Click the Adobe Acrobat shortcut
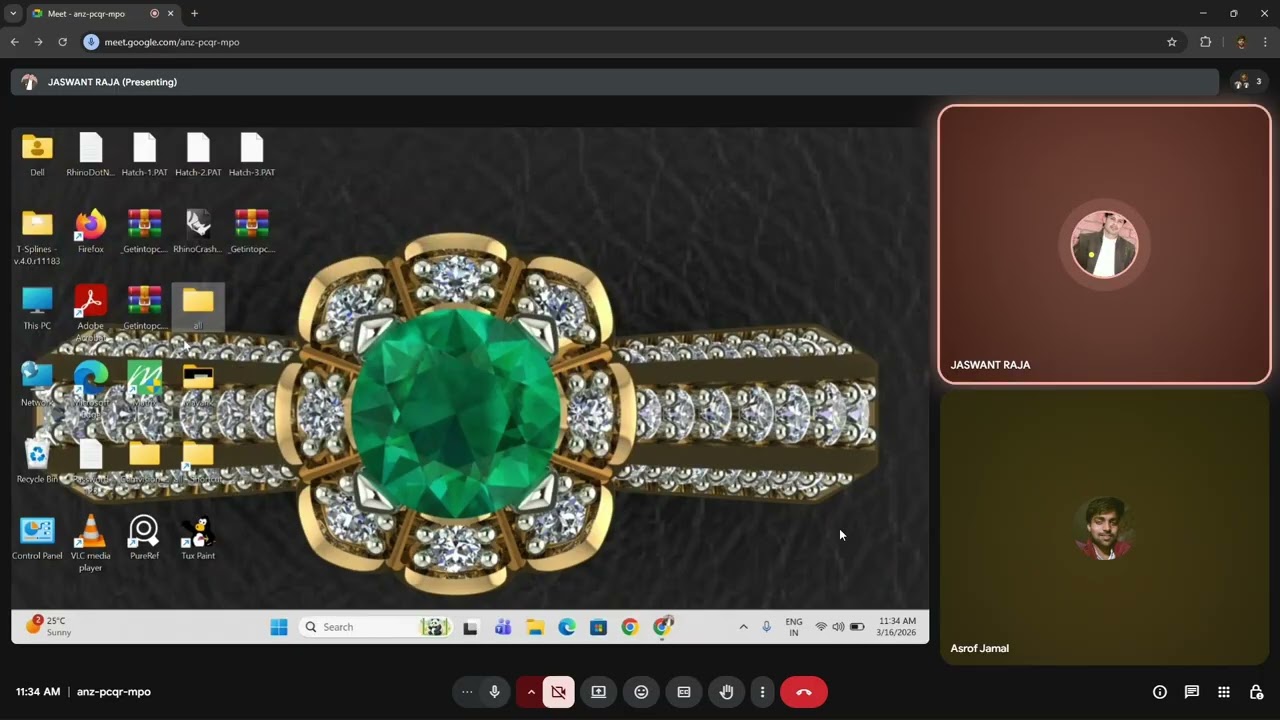Image resolution: width=1280 pixels, height=720 pixels. point(90,312)
